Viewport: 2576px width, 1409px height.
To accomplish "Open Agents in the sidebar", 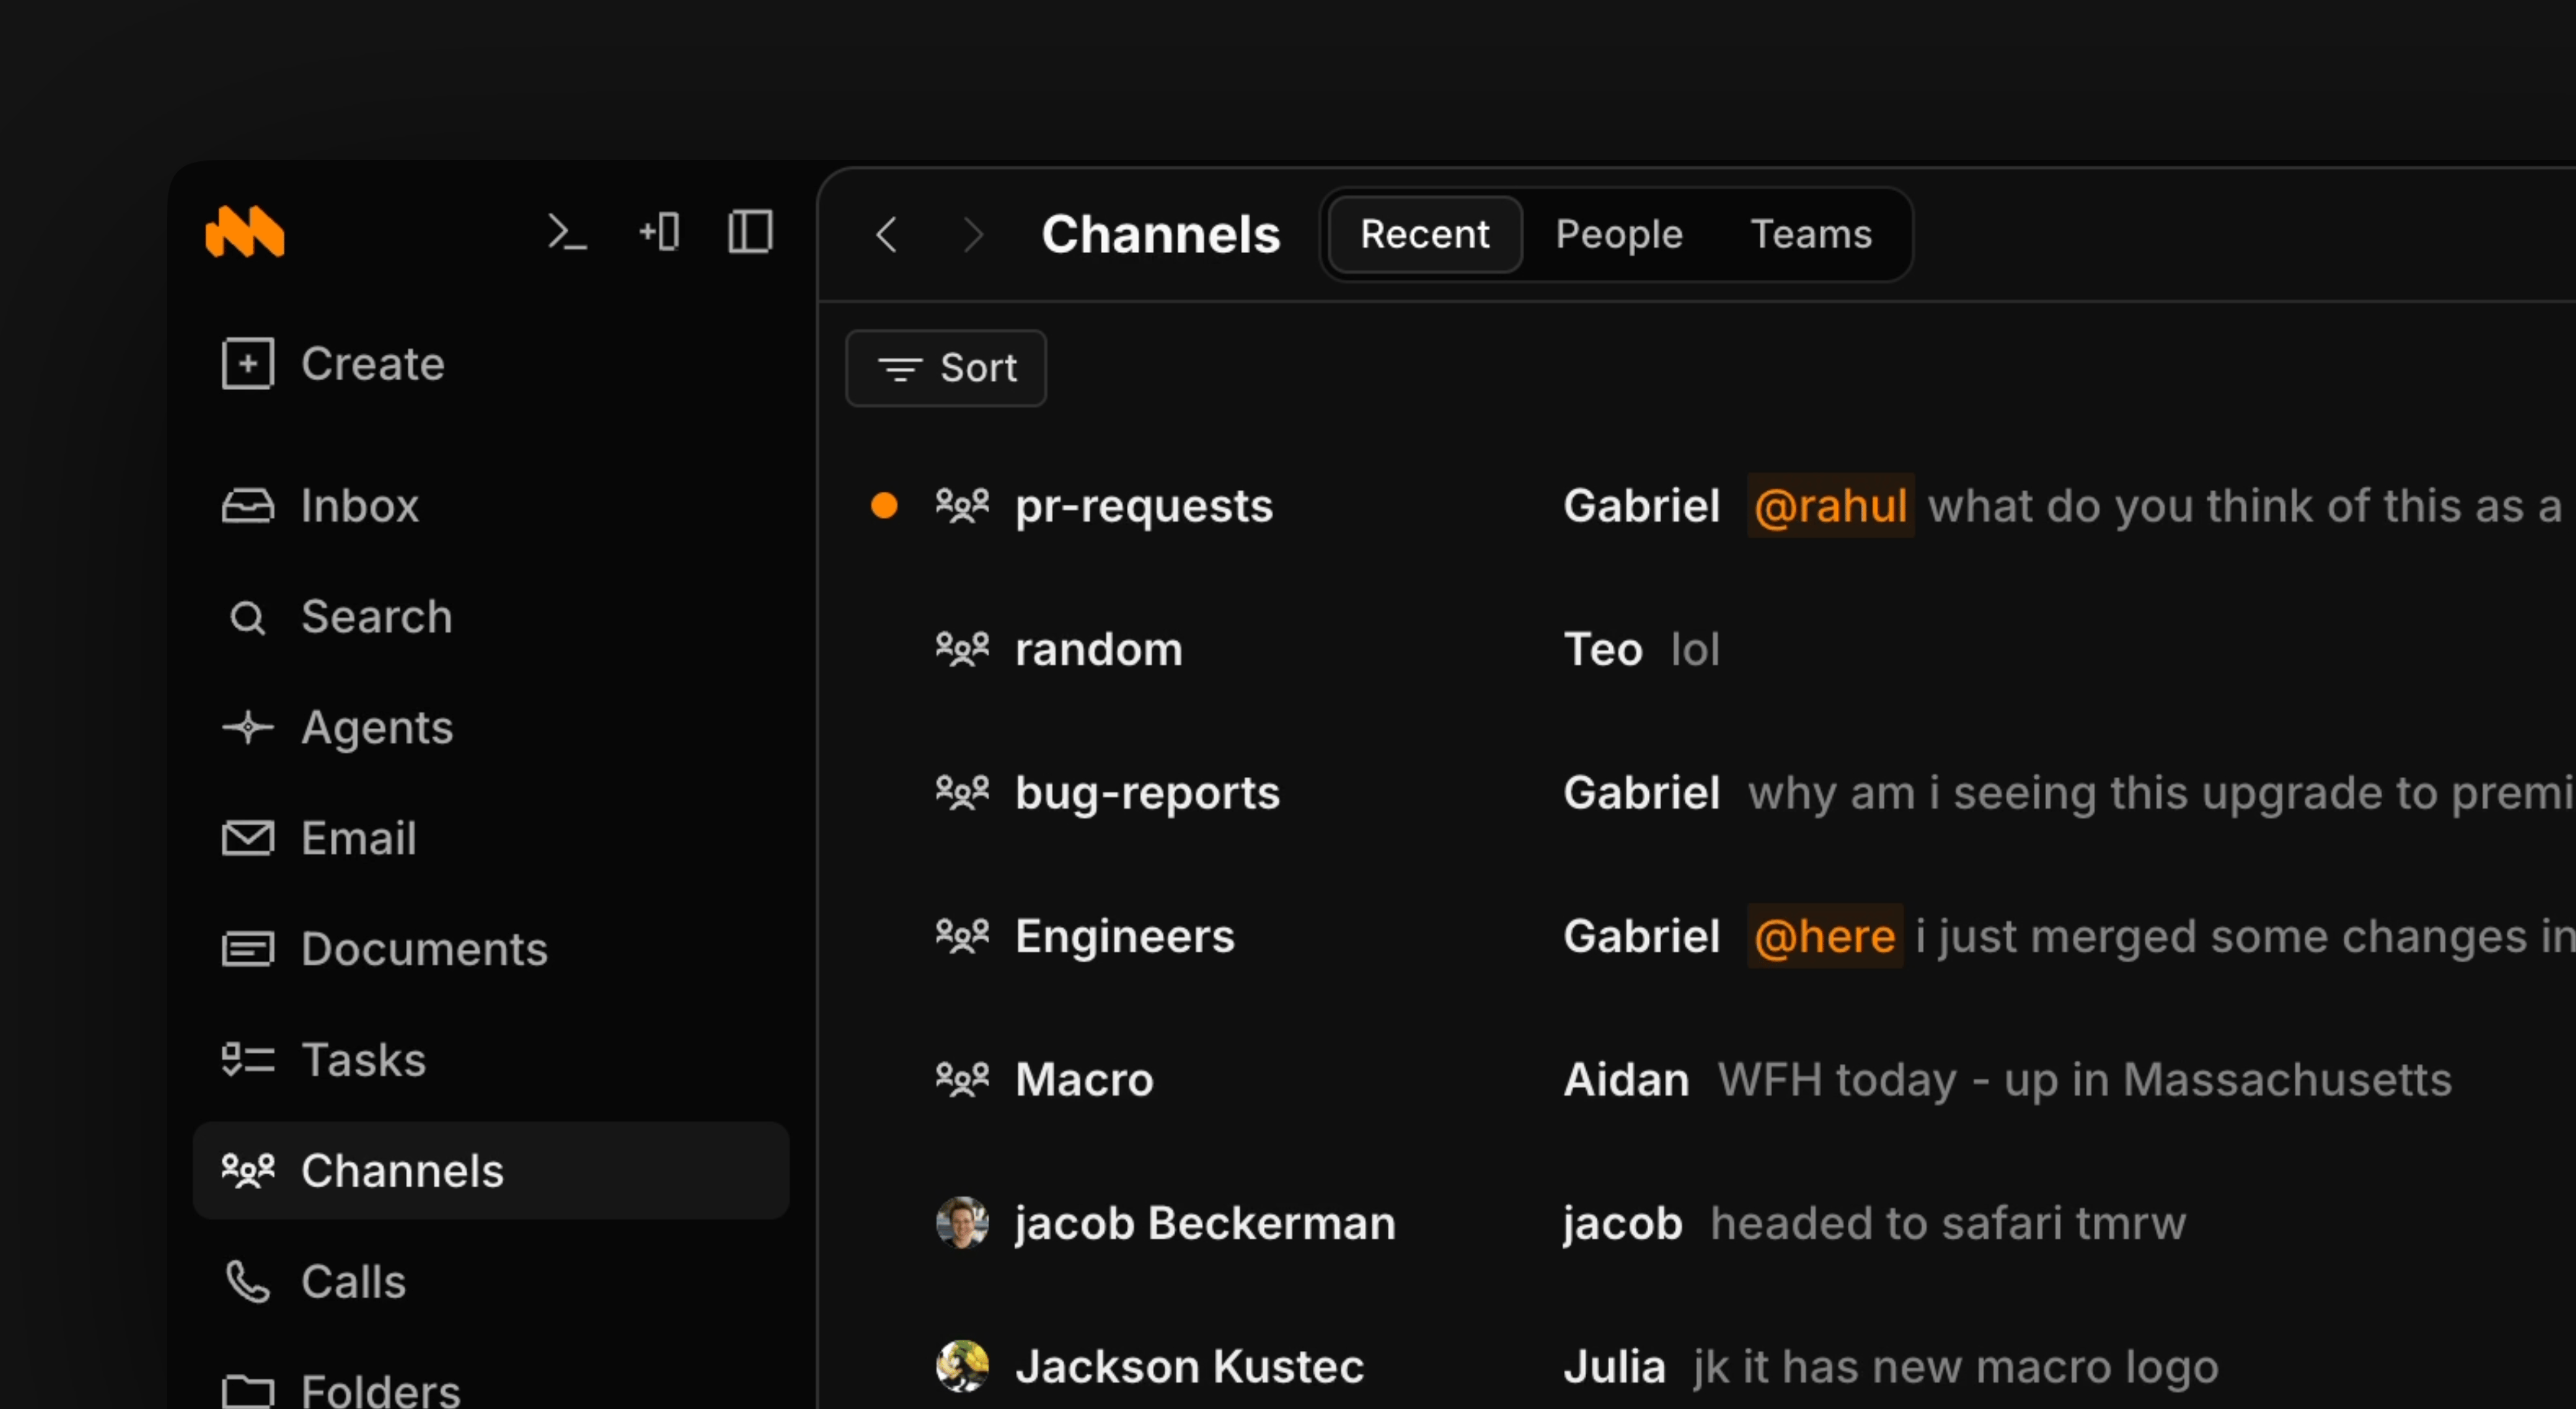I will pos(491,727).
